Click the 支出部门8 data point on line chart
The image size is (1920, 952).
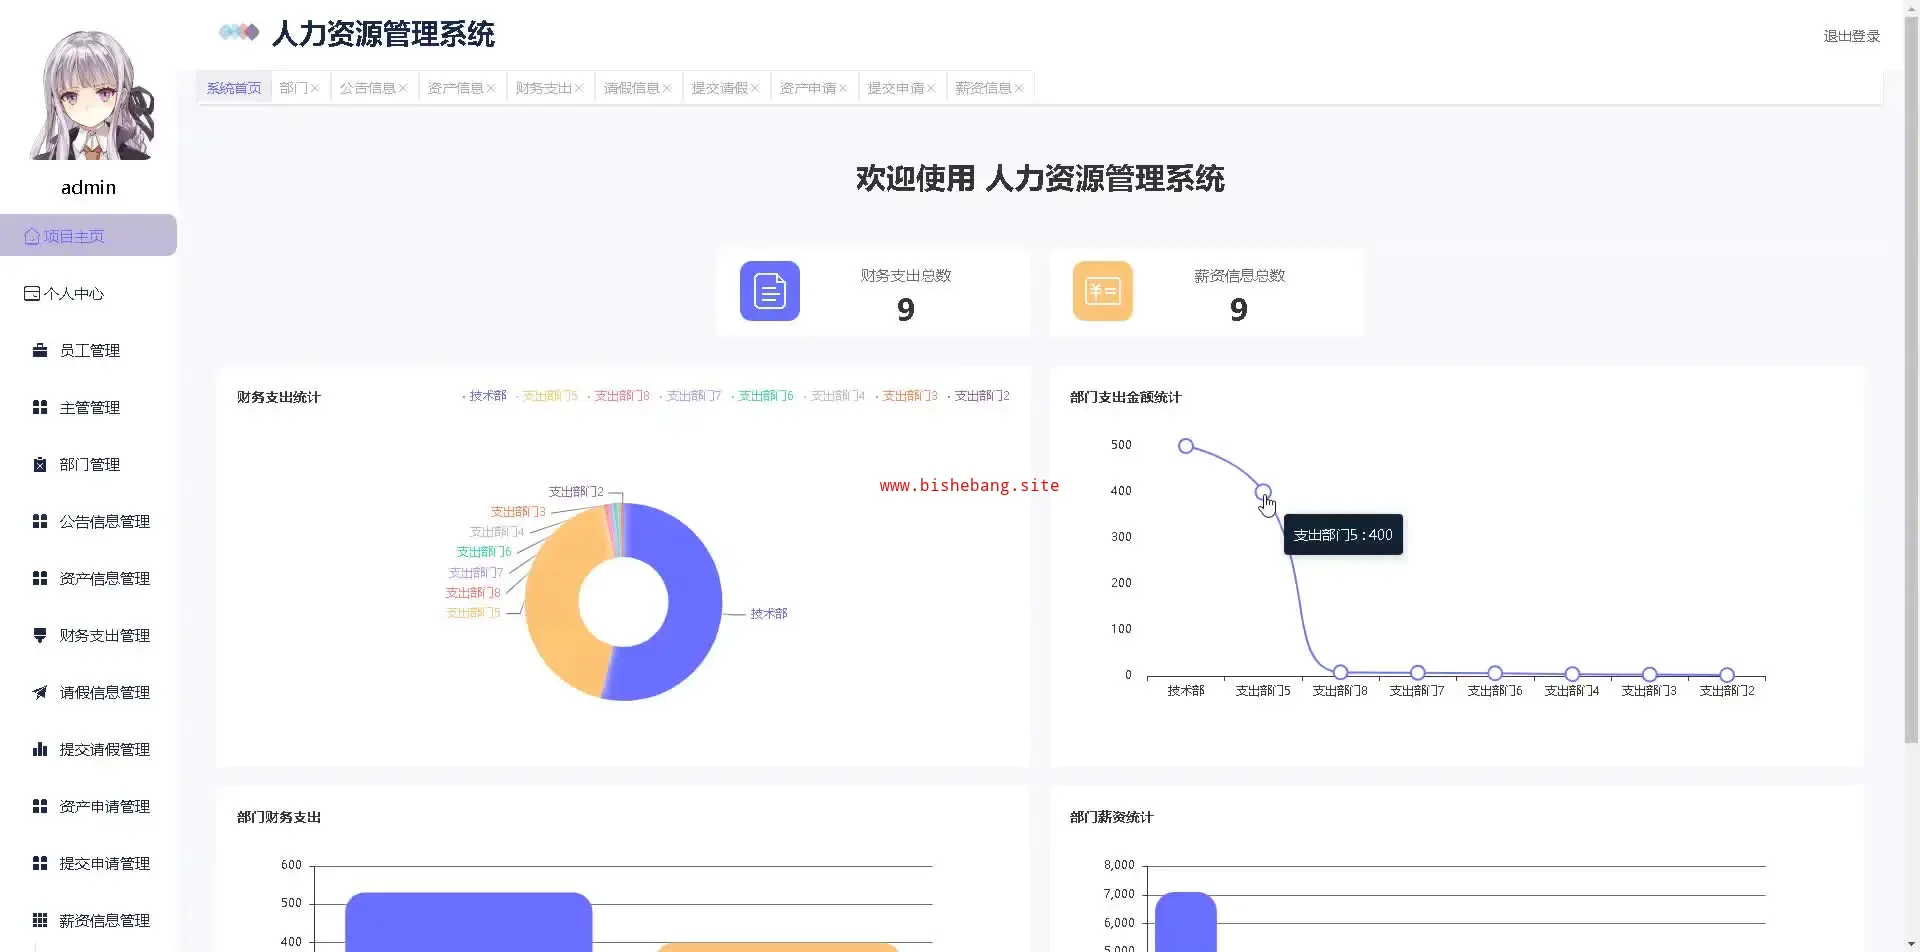[1340, 673]
